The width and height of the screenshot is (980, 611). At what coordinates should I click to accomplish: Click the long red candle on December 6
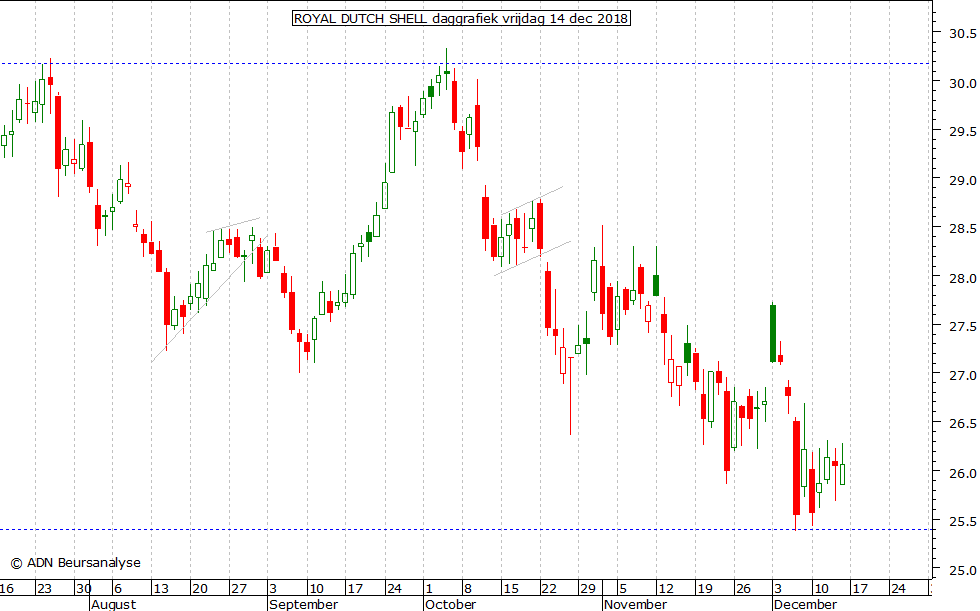[796, 467]
